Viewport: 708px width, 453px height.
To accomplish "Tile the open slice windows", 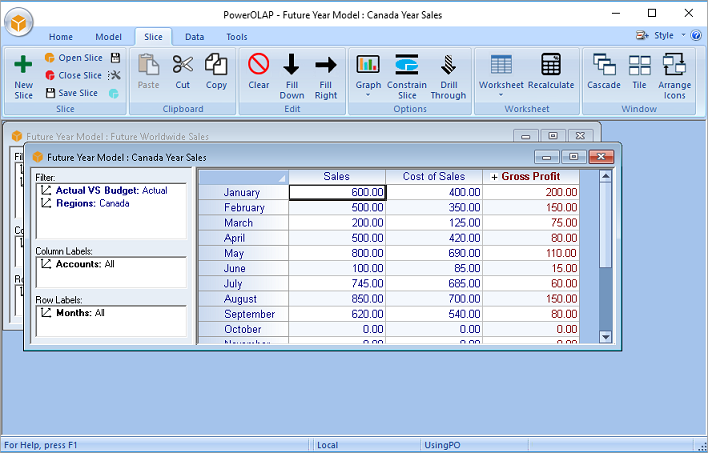I will point(639,74).
